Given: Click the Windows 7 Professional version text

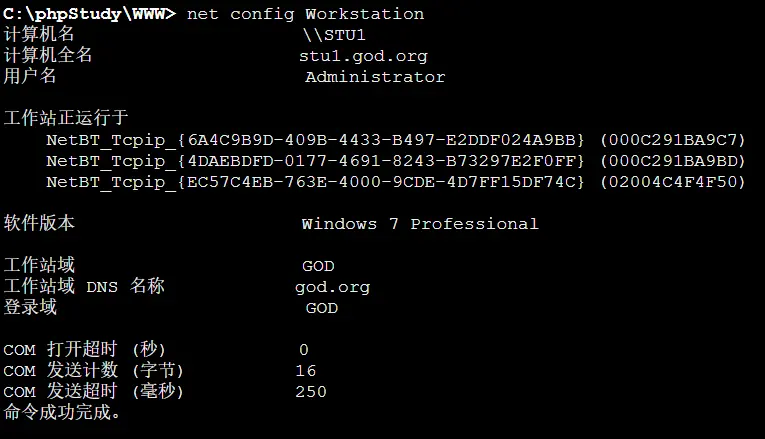Looking at the screenshot, I should [420, 224].
